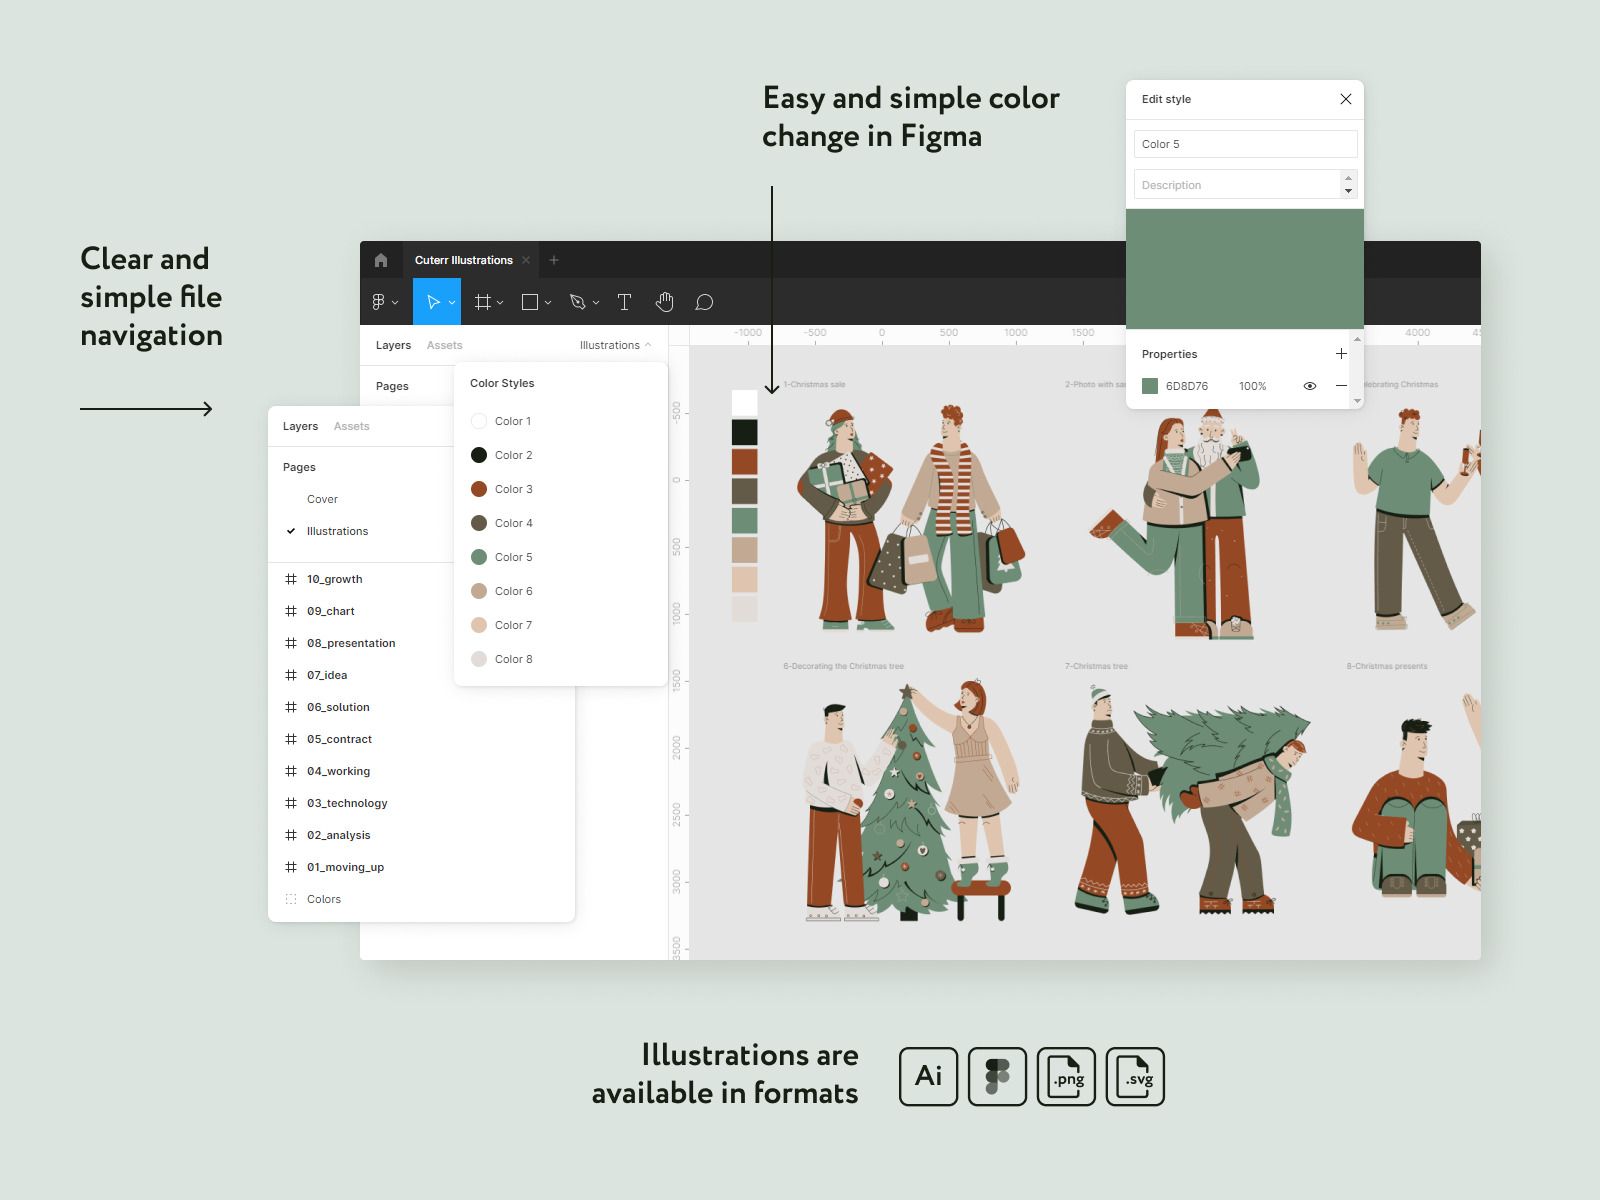Select the Comment tool
This screenshot has height=1200, width=1600.
(704, 302)
